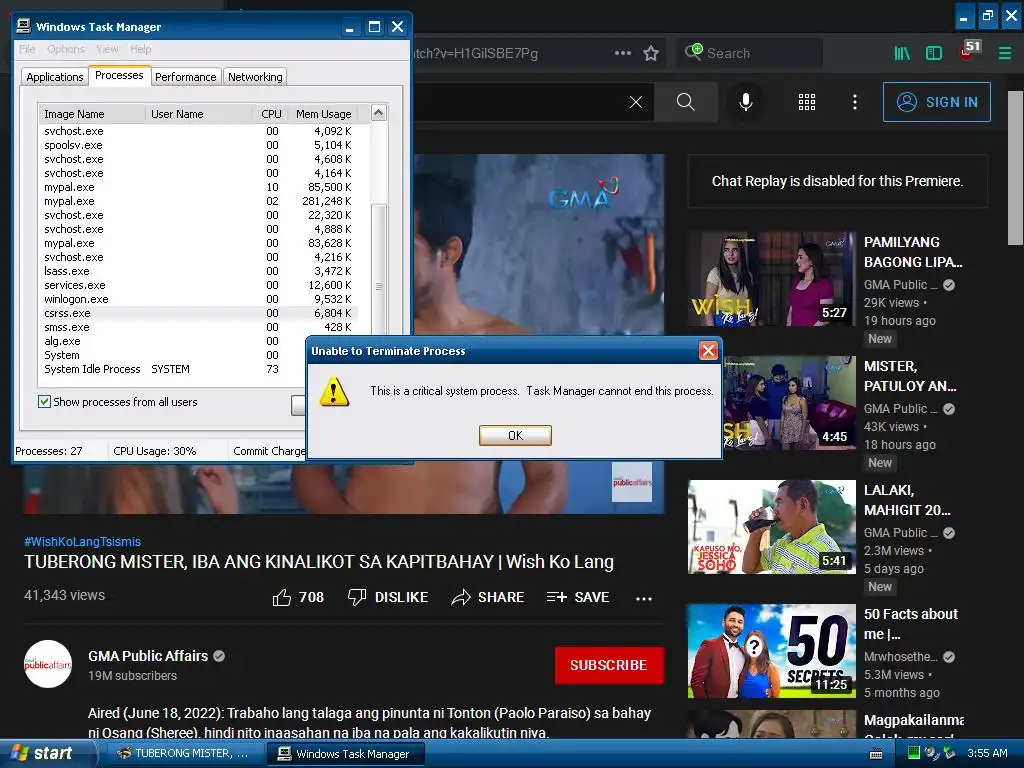
Task: Open the browser library icon
Action: click(902, 53)
